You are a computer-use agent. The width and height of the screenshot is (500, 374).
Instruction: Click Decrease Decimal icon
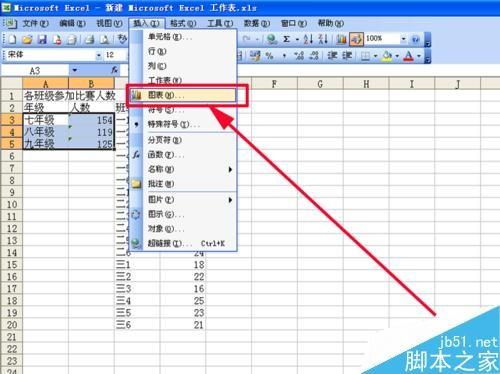click(314, 56)
